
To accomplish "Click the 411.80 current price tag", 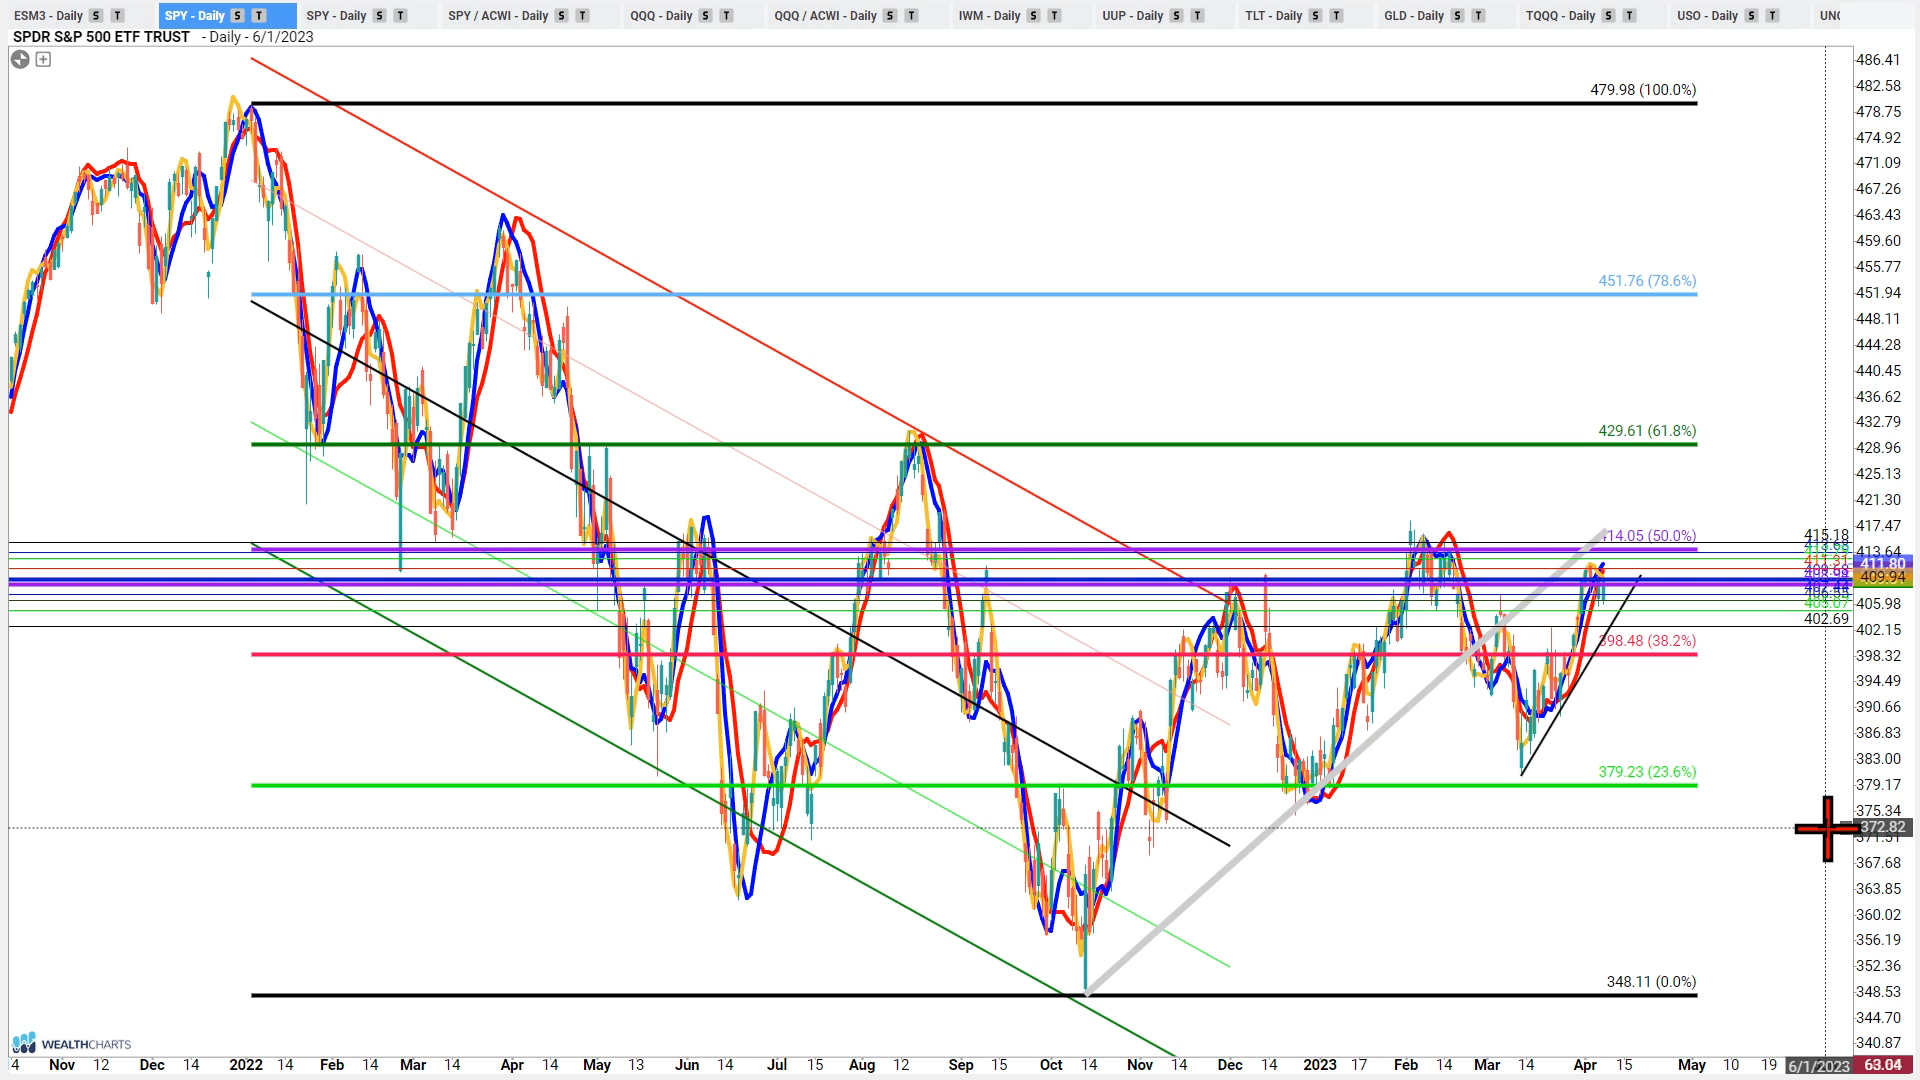I will click(1883, 564).
